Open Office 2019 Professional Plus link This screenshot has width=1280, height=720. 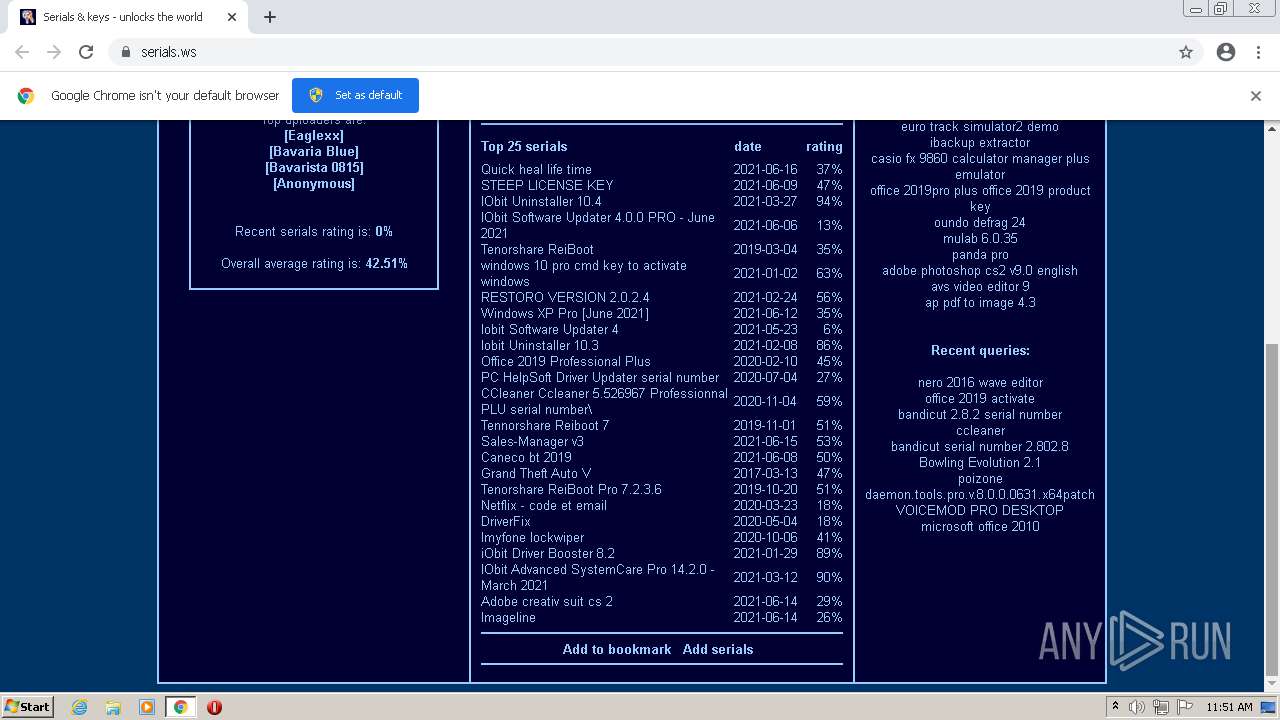[x=566, y=361]
